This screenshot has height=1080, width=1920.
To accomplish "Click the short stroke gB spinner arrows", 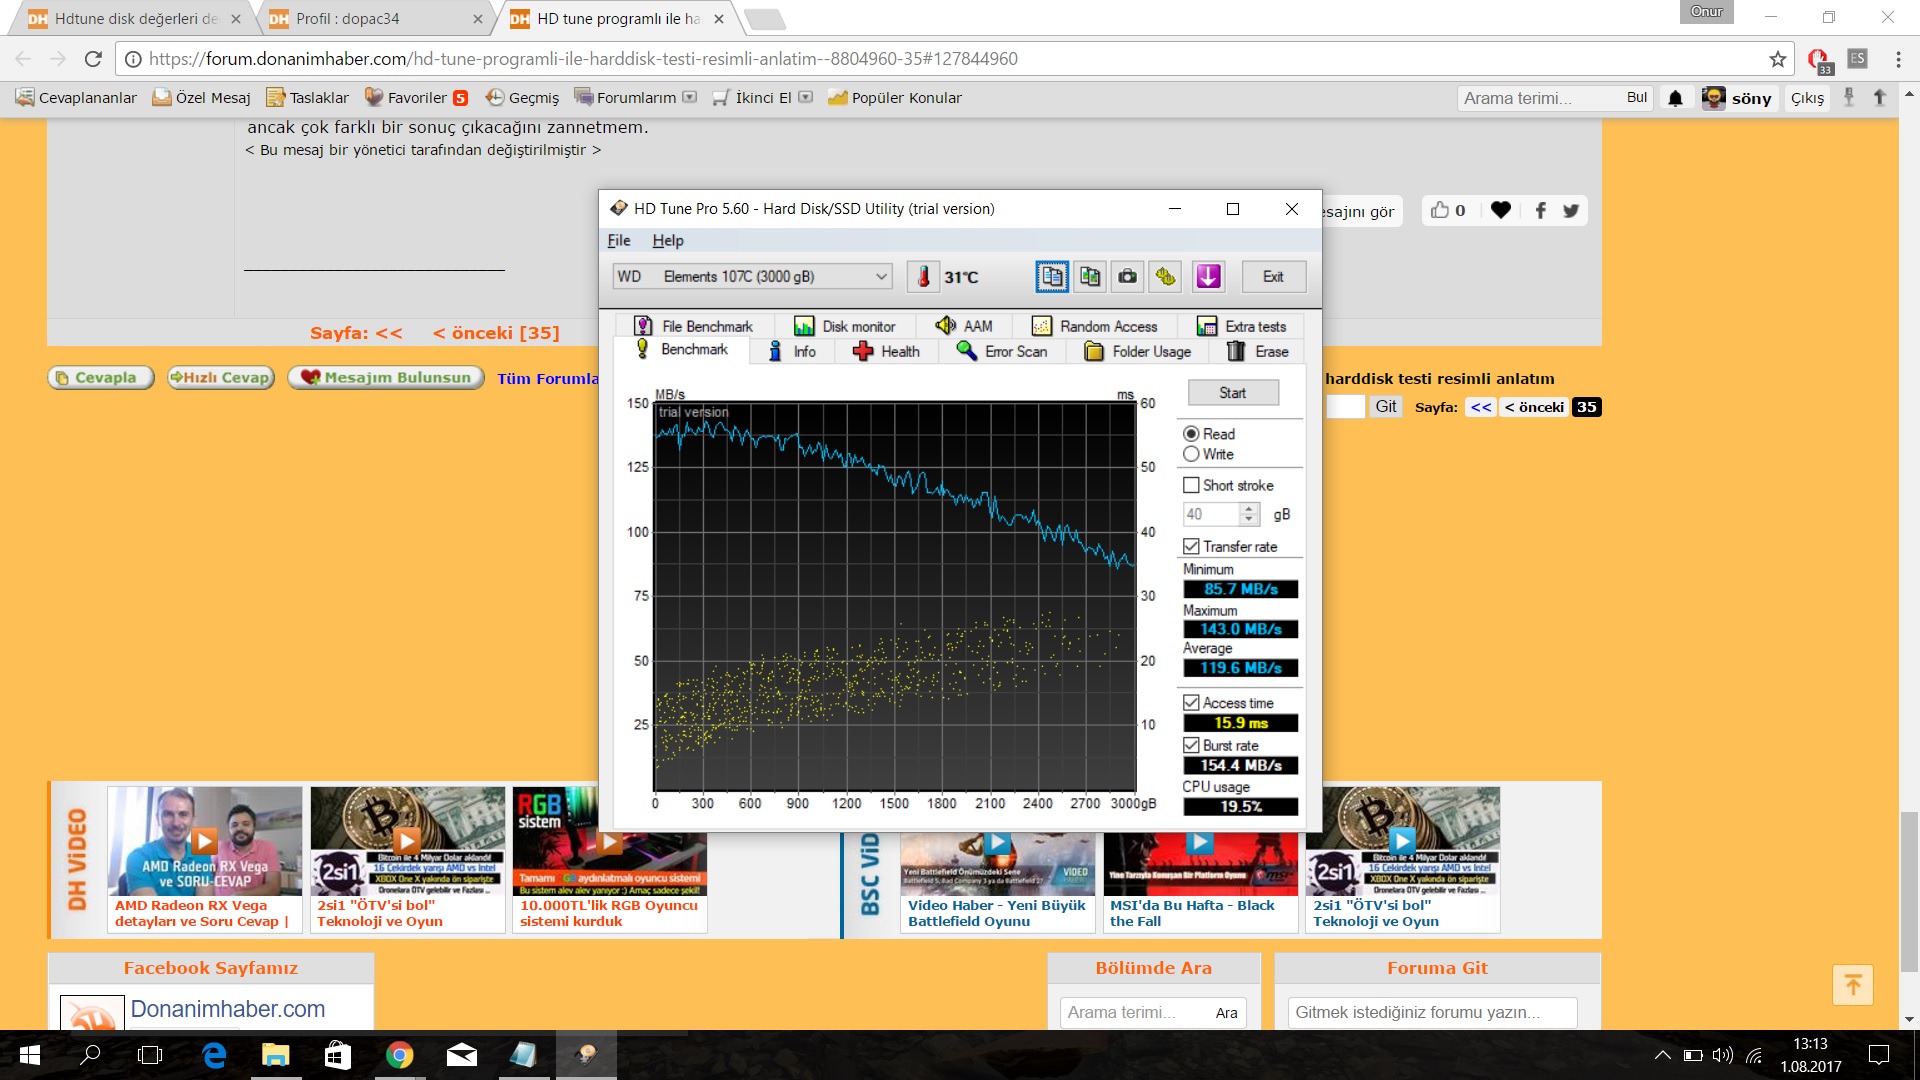I will [x=1248, y=514].
